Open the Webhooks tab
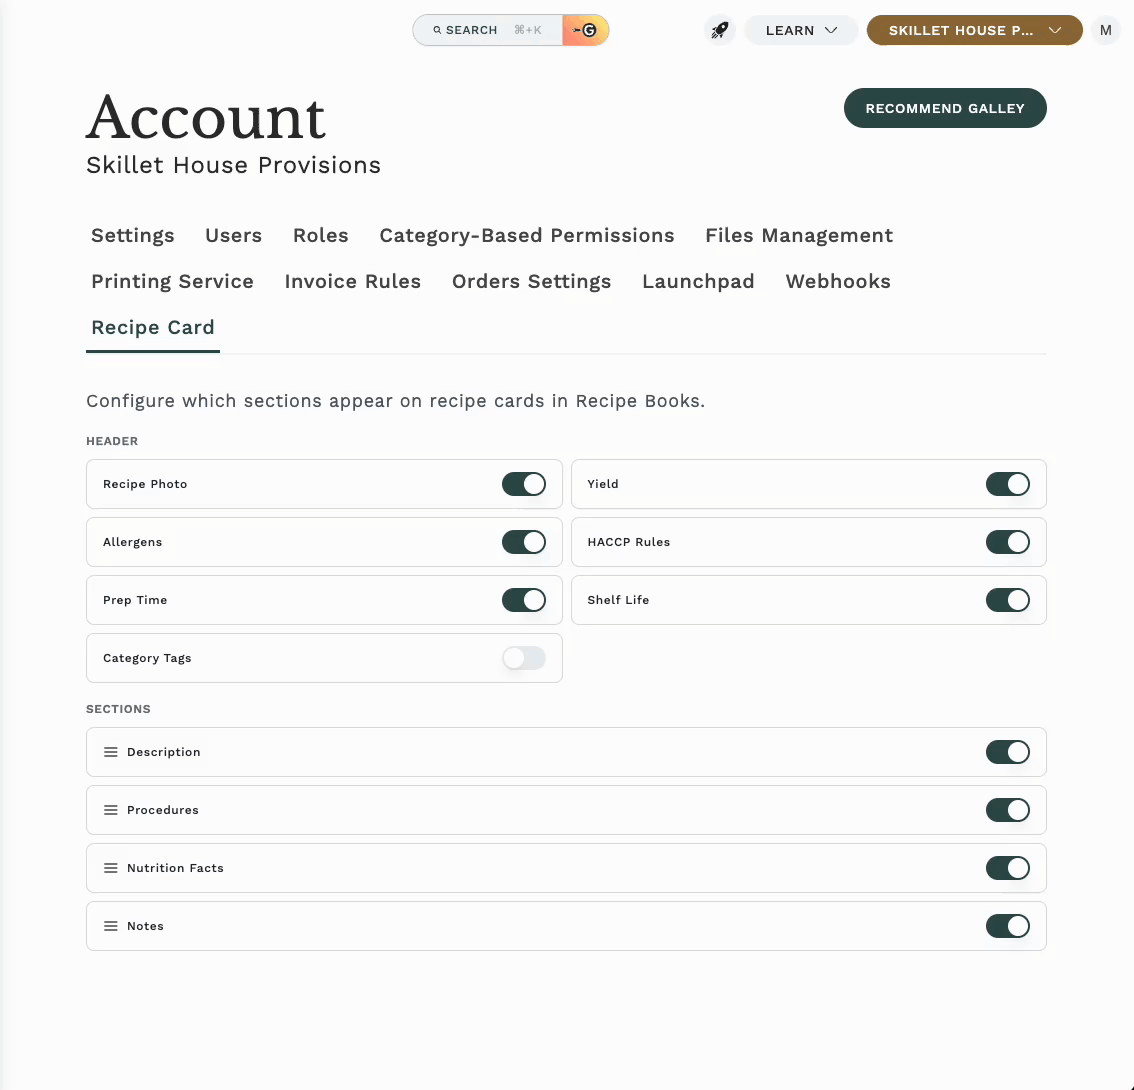Viewport: 1134px width, 1090px height. pos(838,282)
